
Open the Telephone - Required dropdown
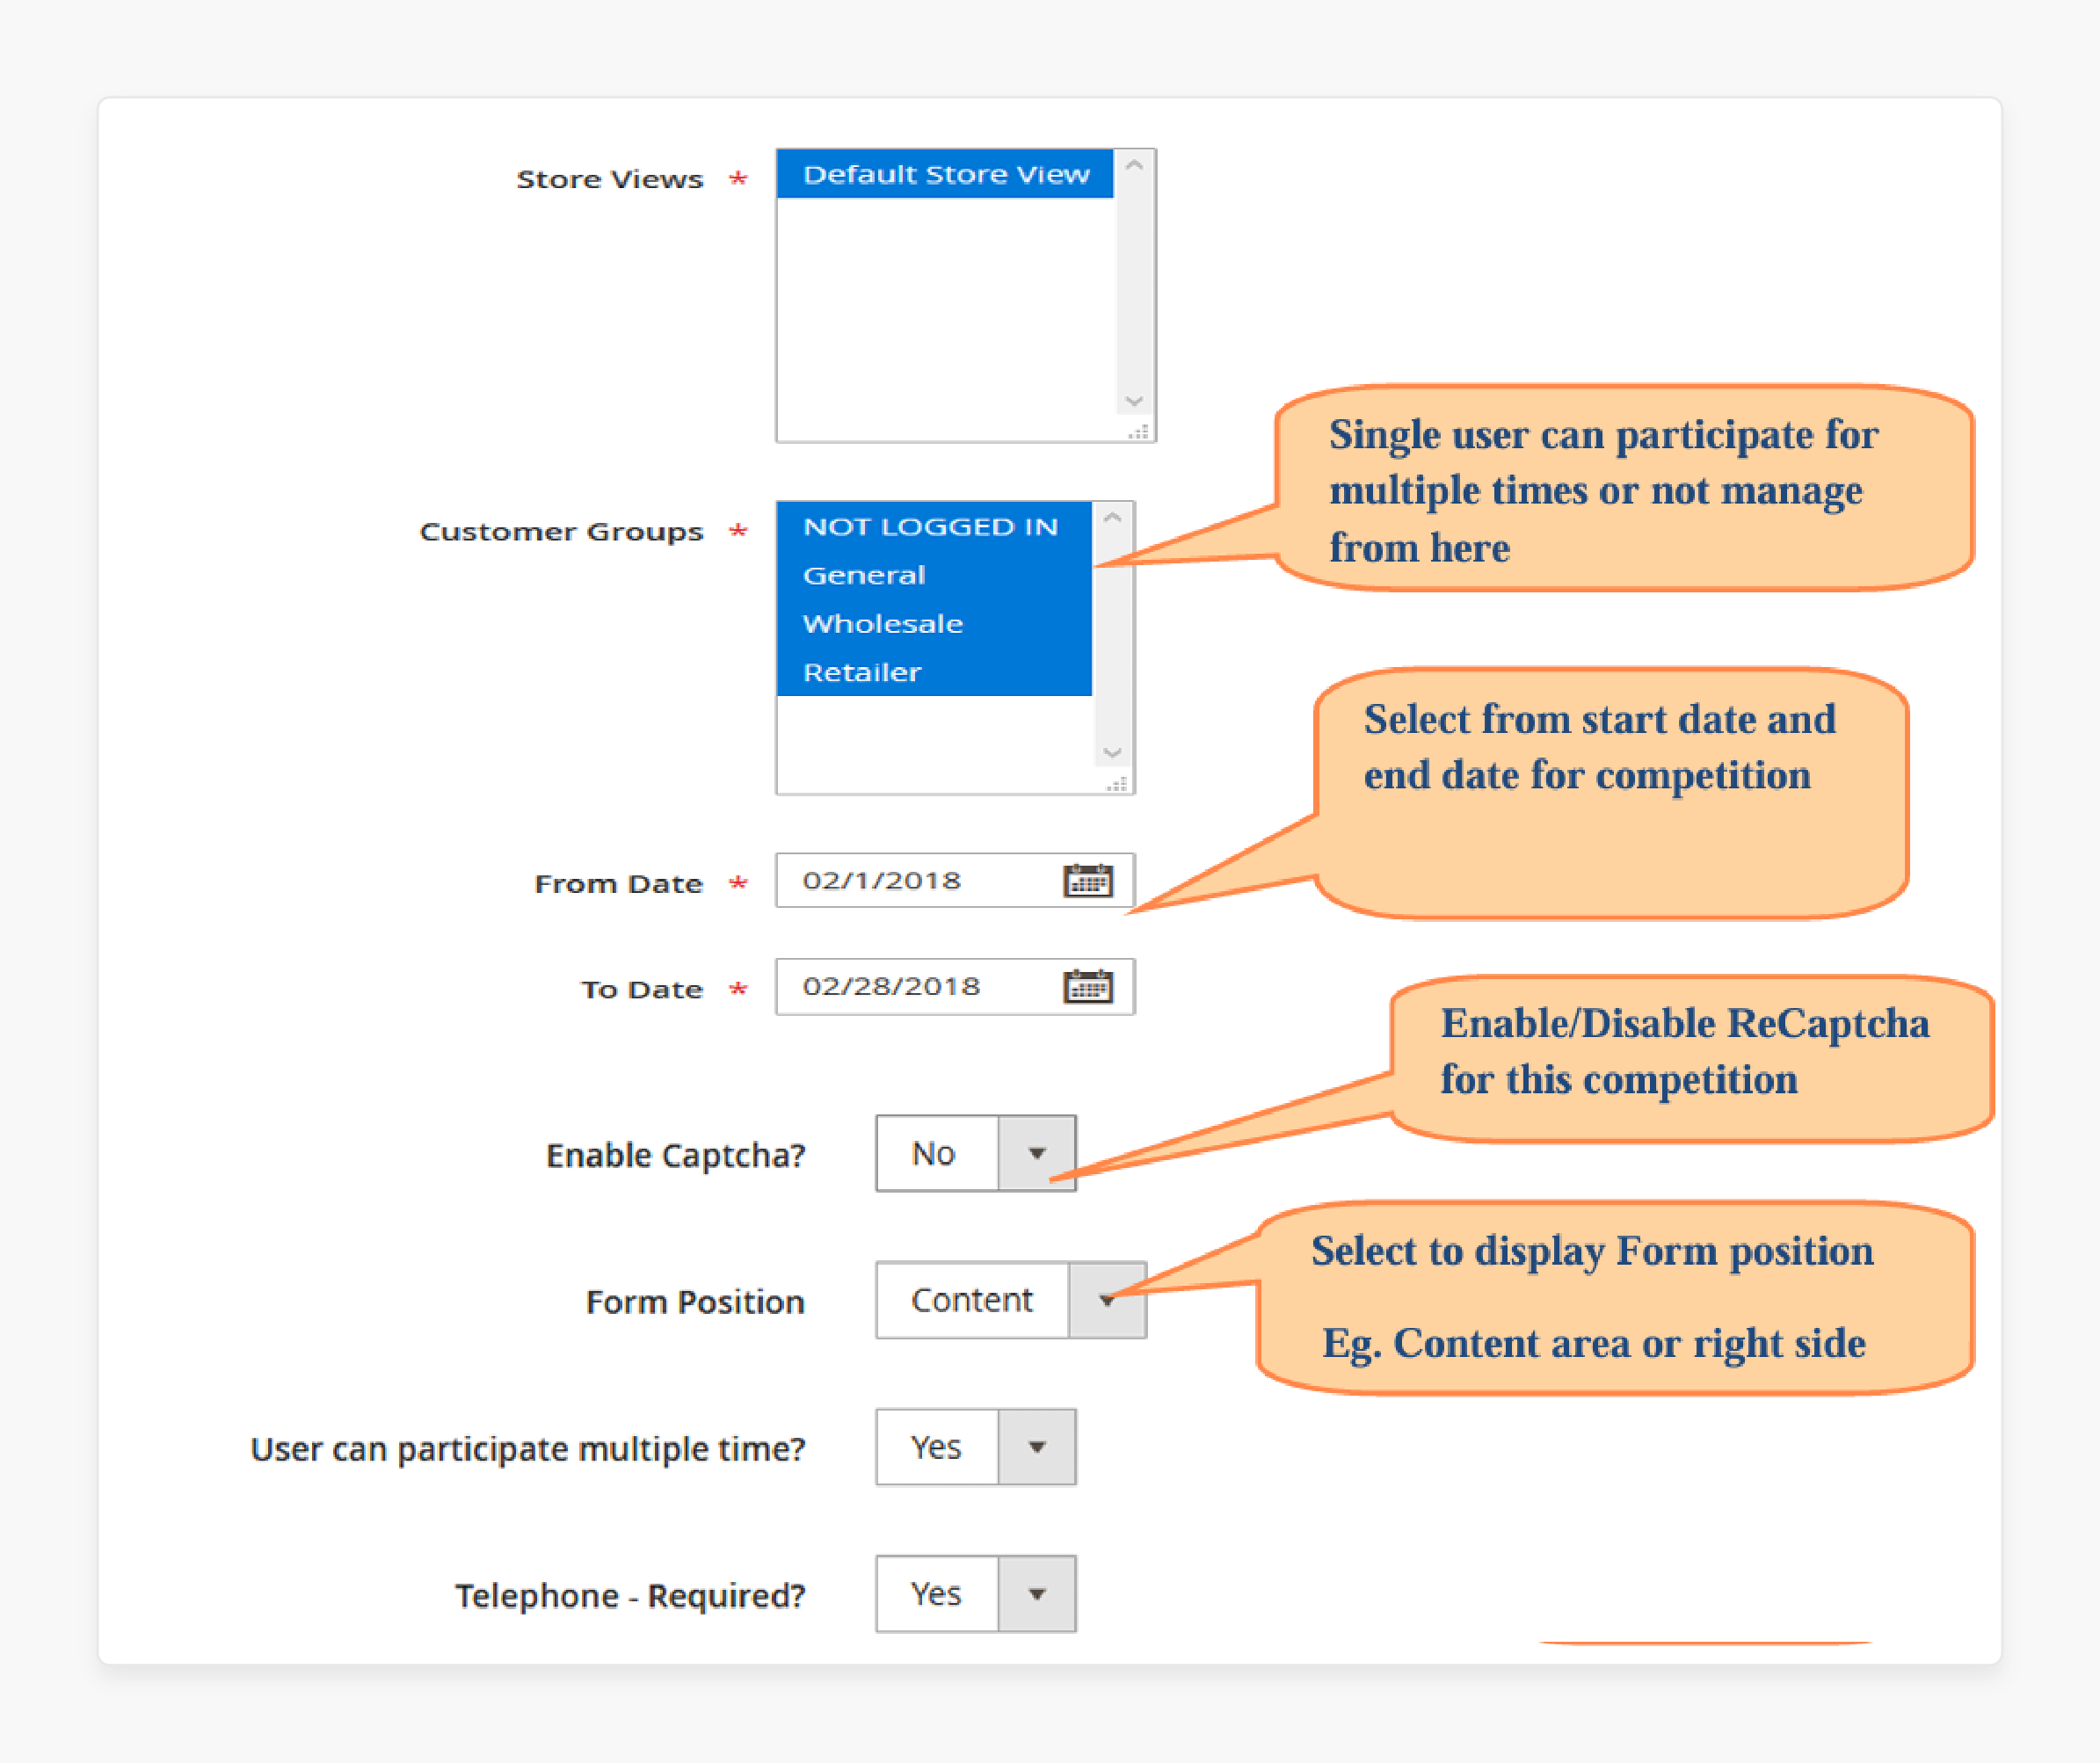point(976,1593)
